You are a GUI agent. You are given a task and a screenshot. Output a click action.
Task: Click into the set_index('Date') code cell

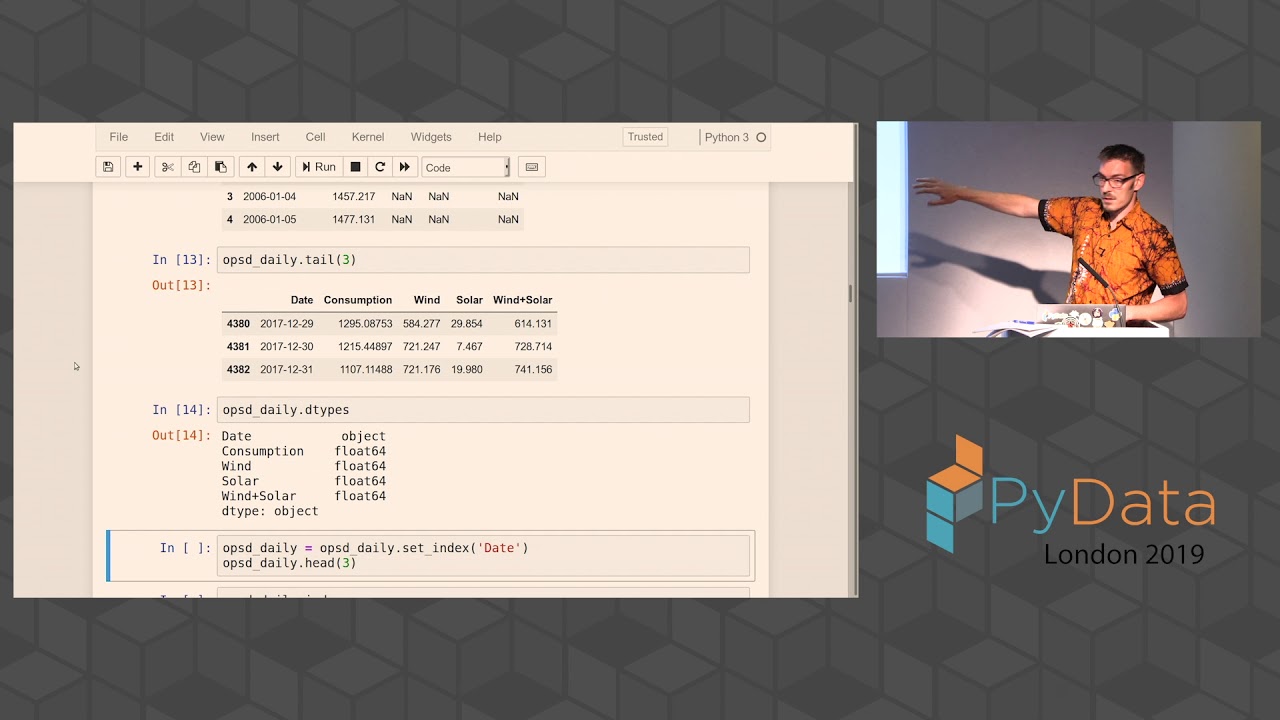[x=483, y=556]
